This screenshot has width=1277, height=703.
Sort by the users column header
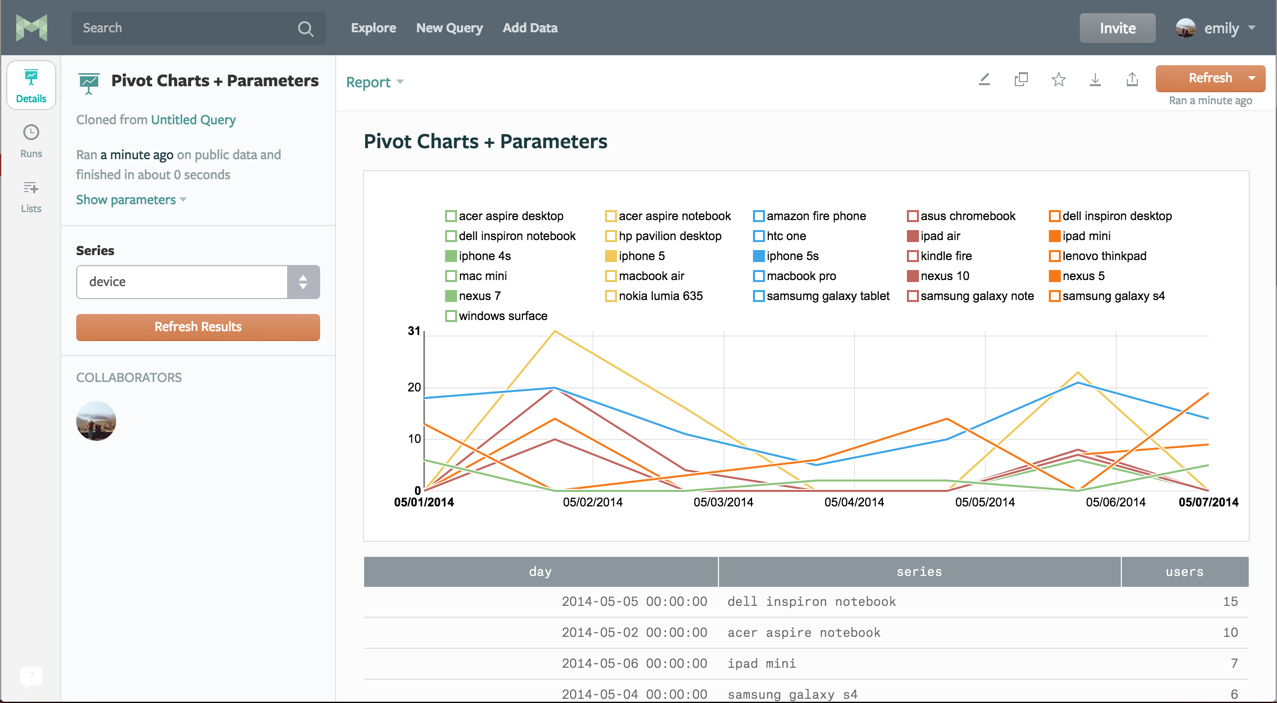pos(1184,572)
